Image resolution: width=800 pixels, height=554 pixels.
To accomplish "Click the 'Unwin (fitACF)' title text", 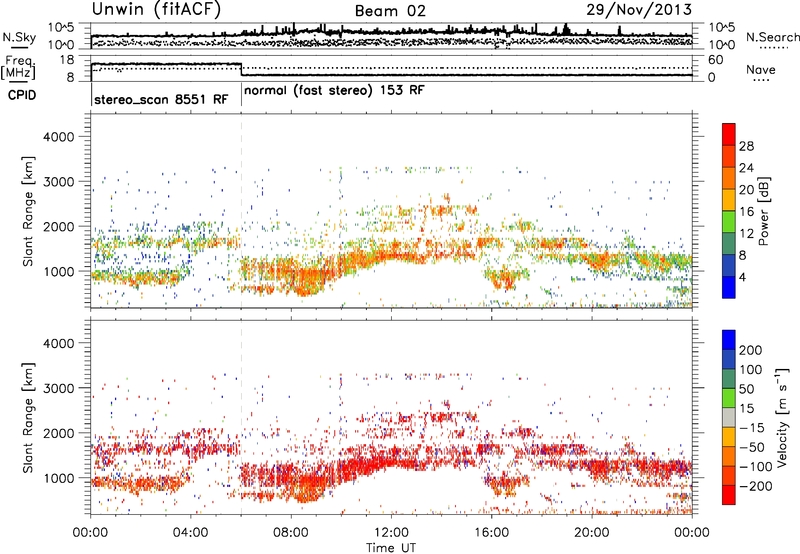I will click(156, 10).
